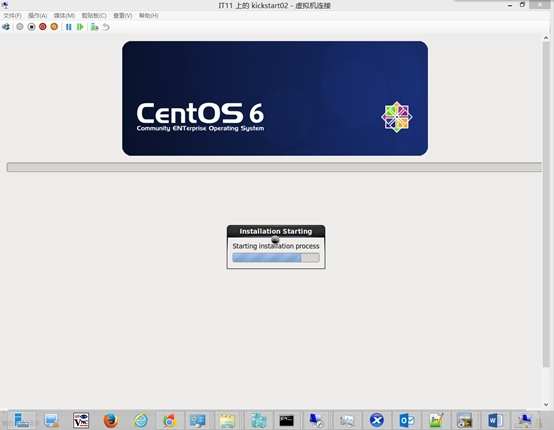
Task: Open the 帮助(H) menu
Action: [x=148, y=16]
